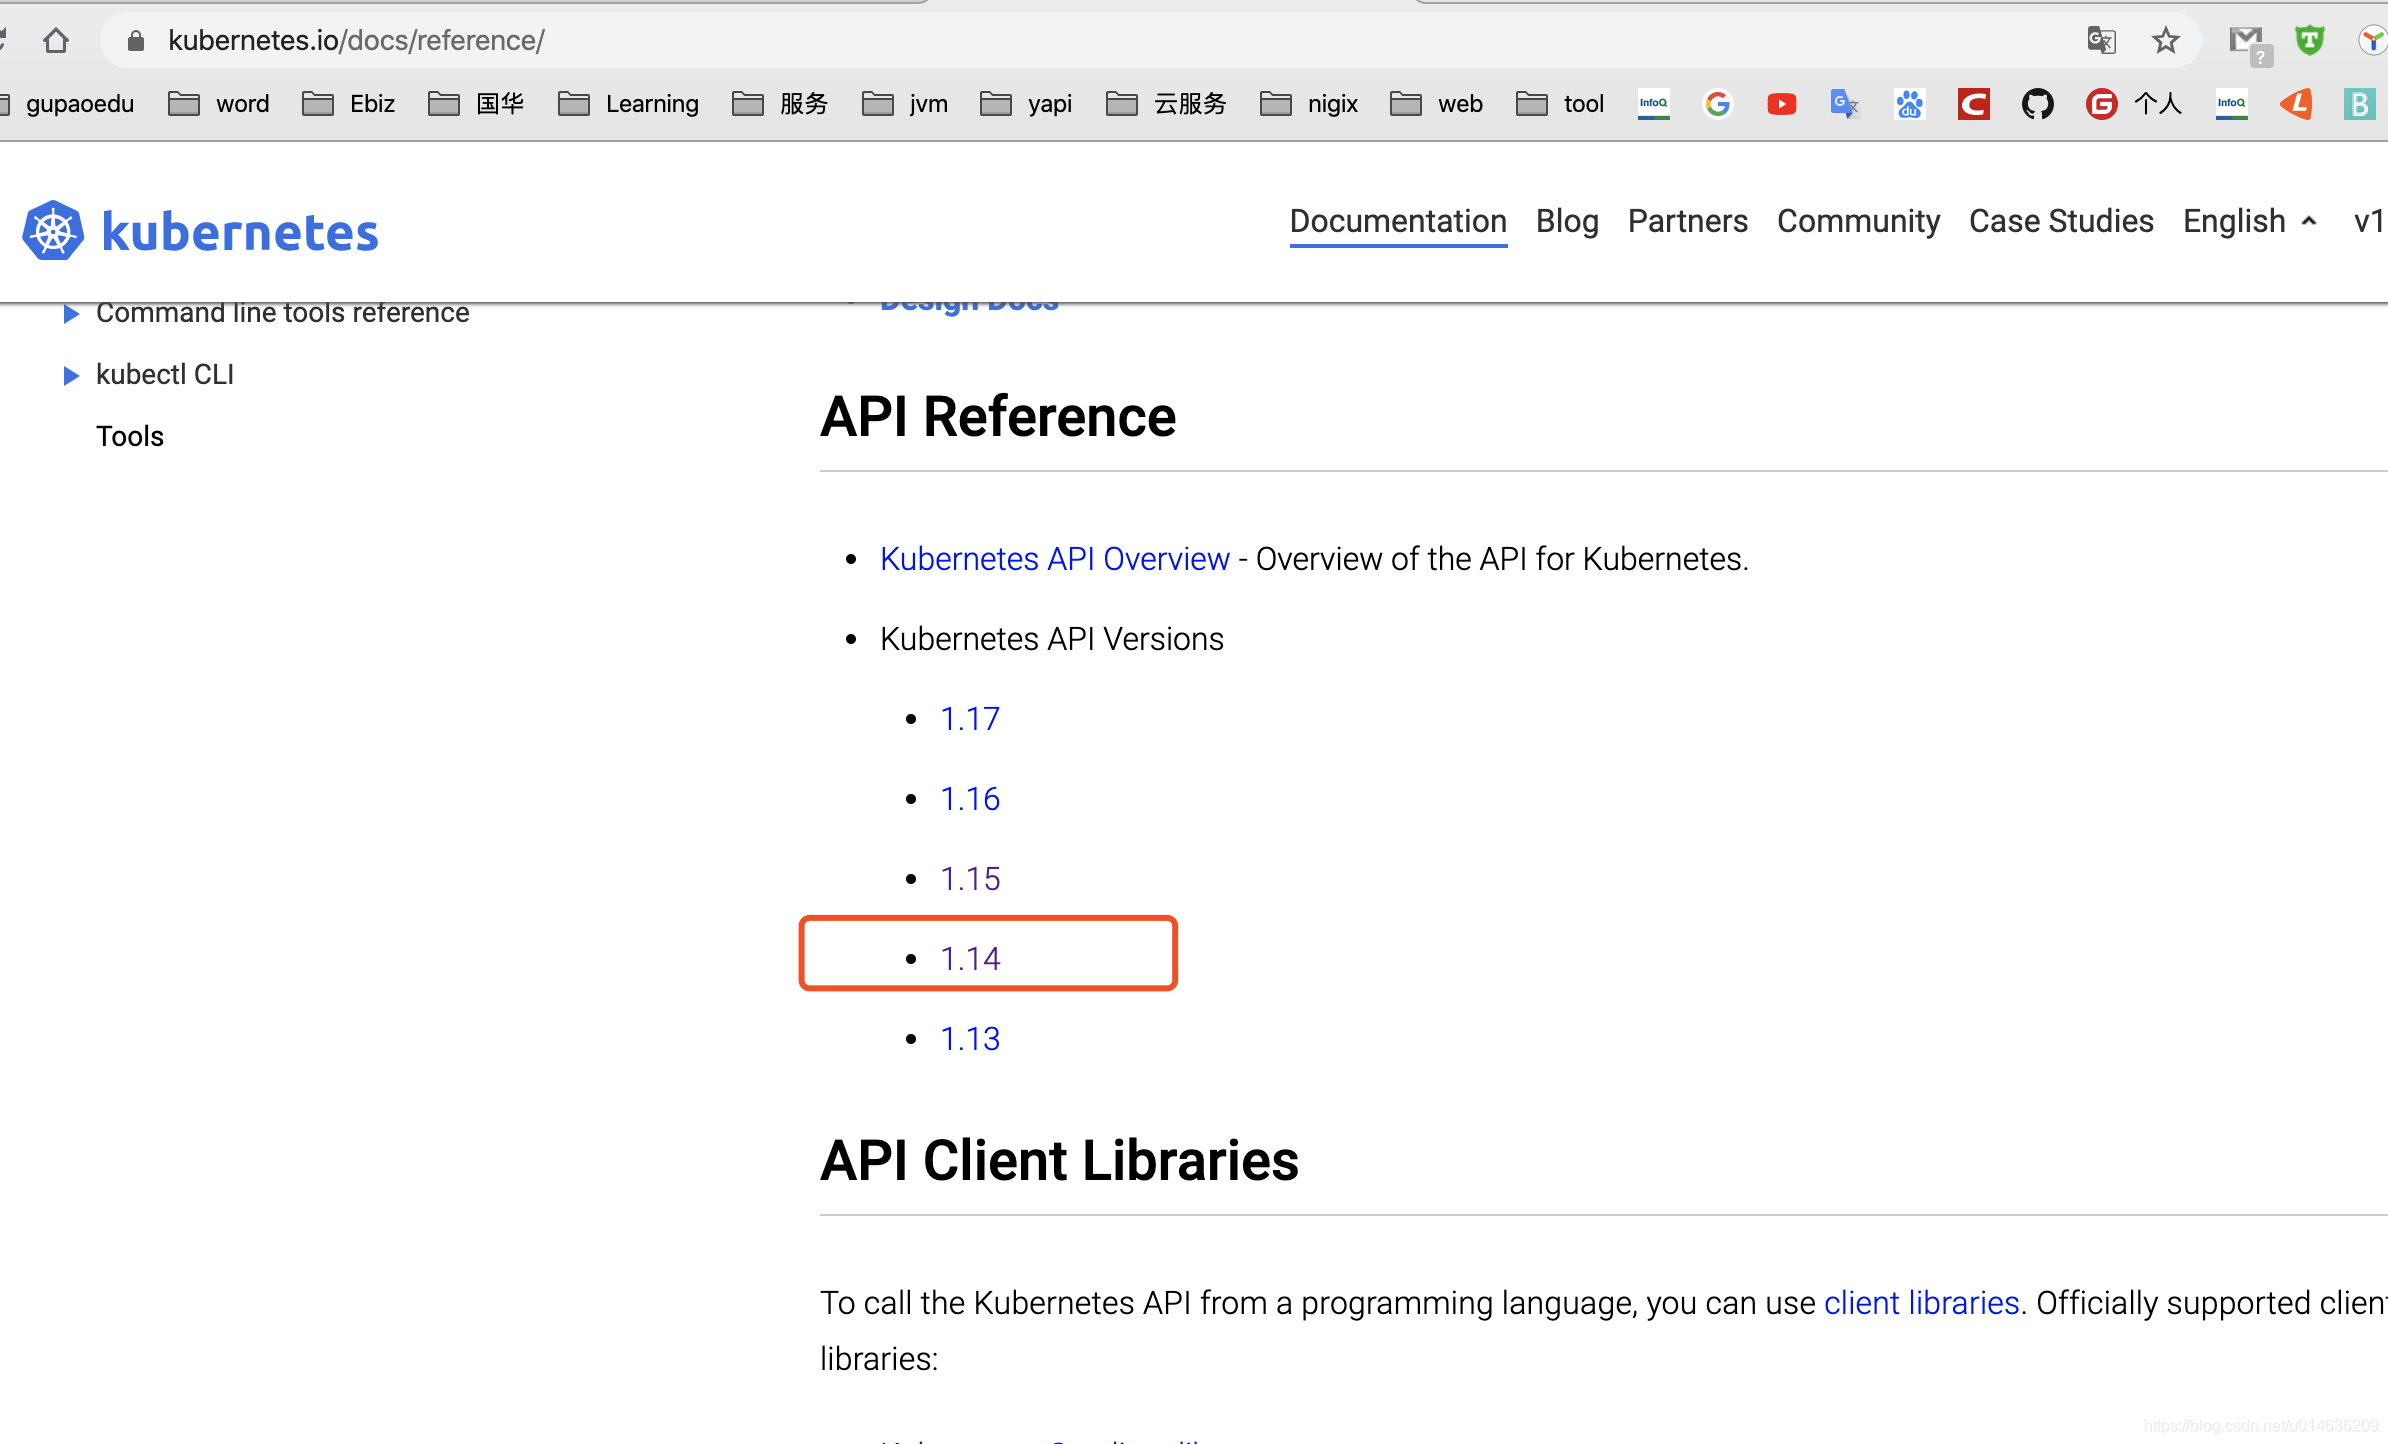Expand Command line tools reference tree item

click(x=70, y=314)
